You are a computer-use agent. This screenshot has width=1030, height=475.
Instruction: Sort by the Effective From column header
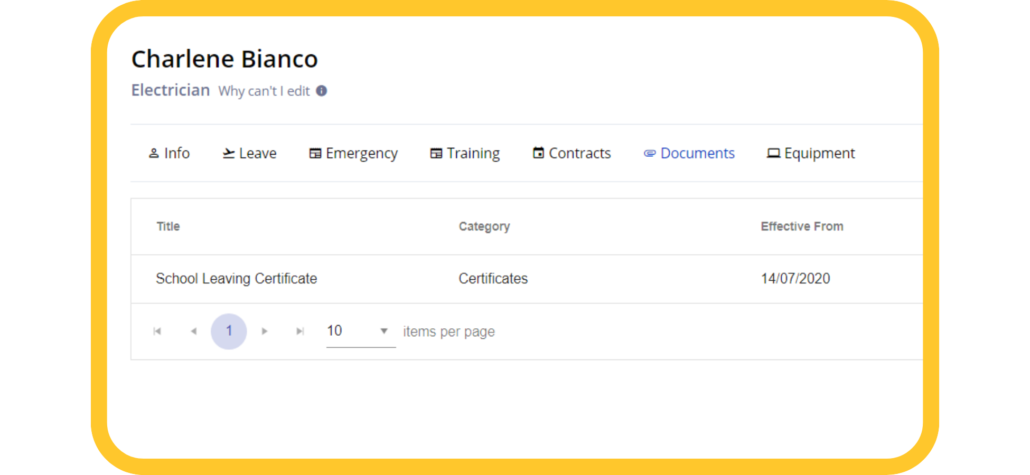click(802, 227)
